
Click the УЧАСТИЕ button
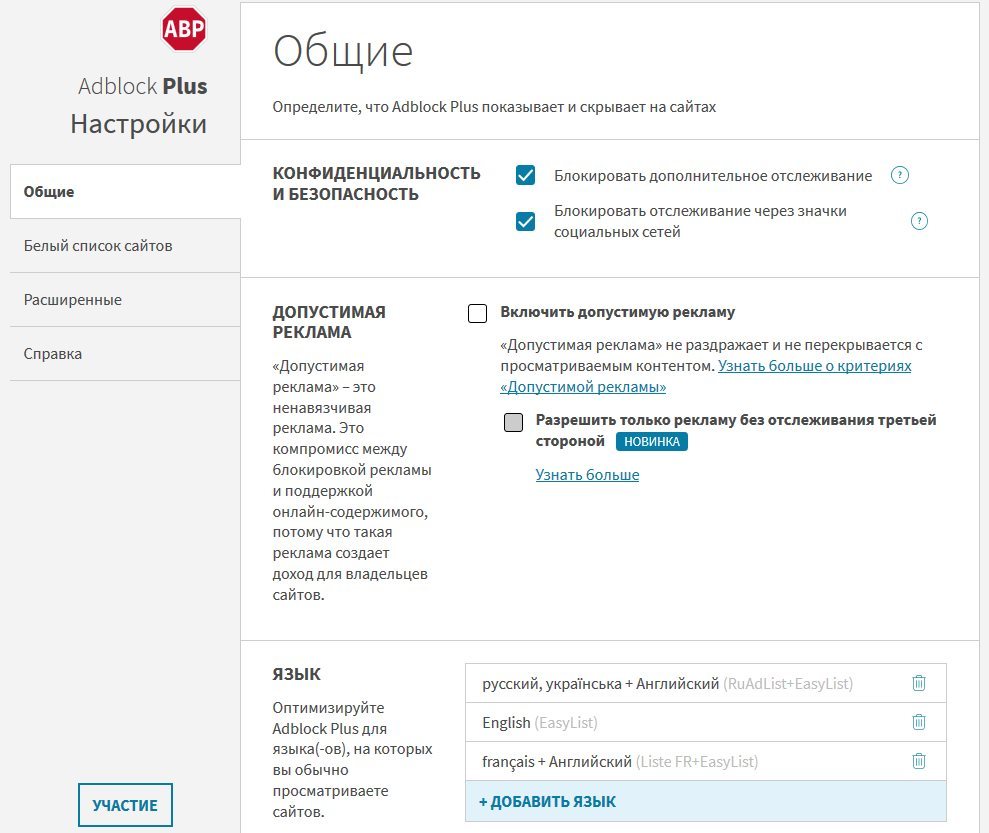coord(125,805)
